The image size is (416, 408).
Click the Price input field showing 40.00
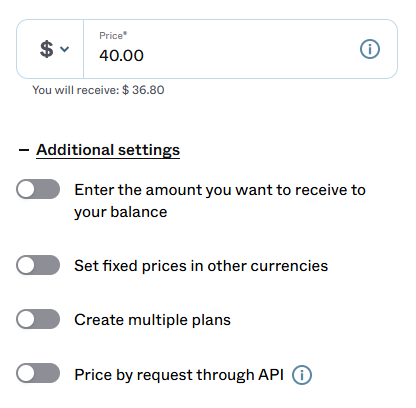point(240,49)
